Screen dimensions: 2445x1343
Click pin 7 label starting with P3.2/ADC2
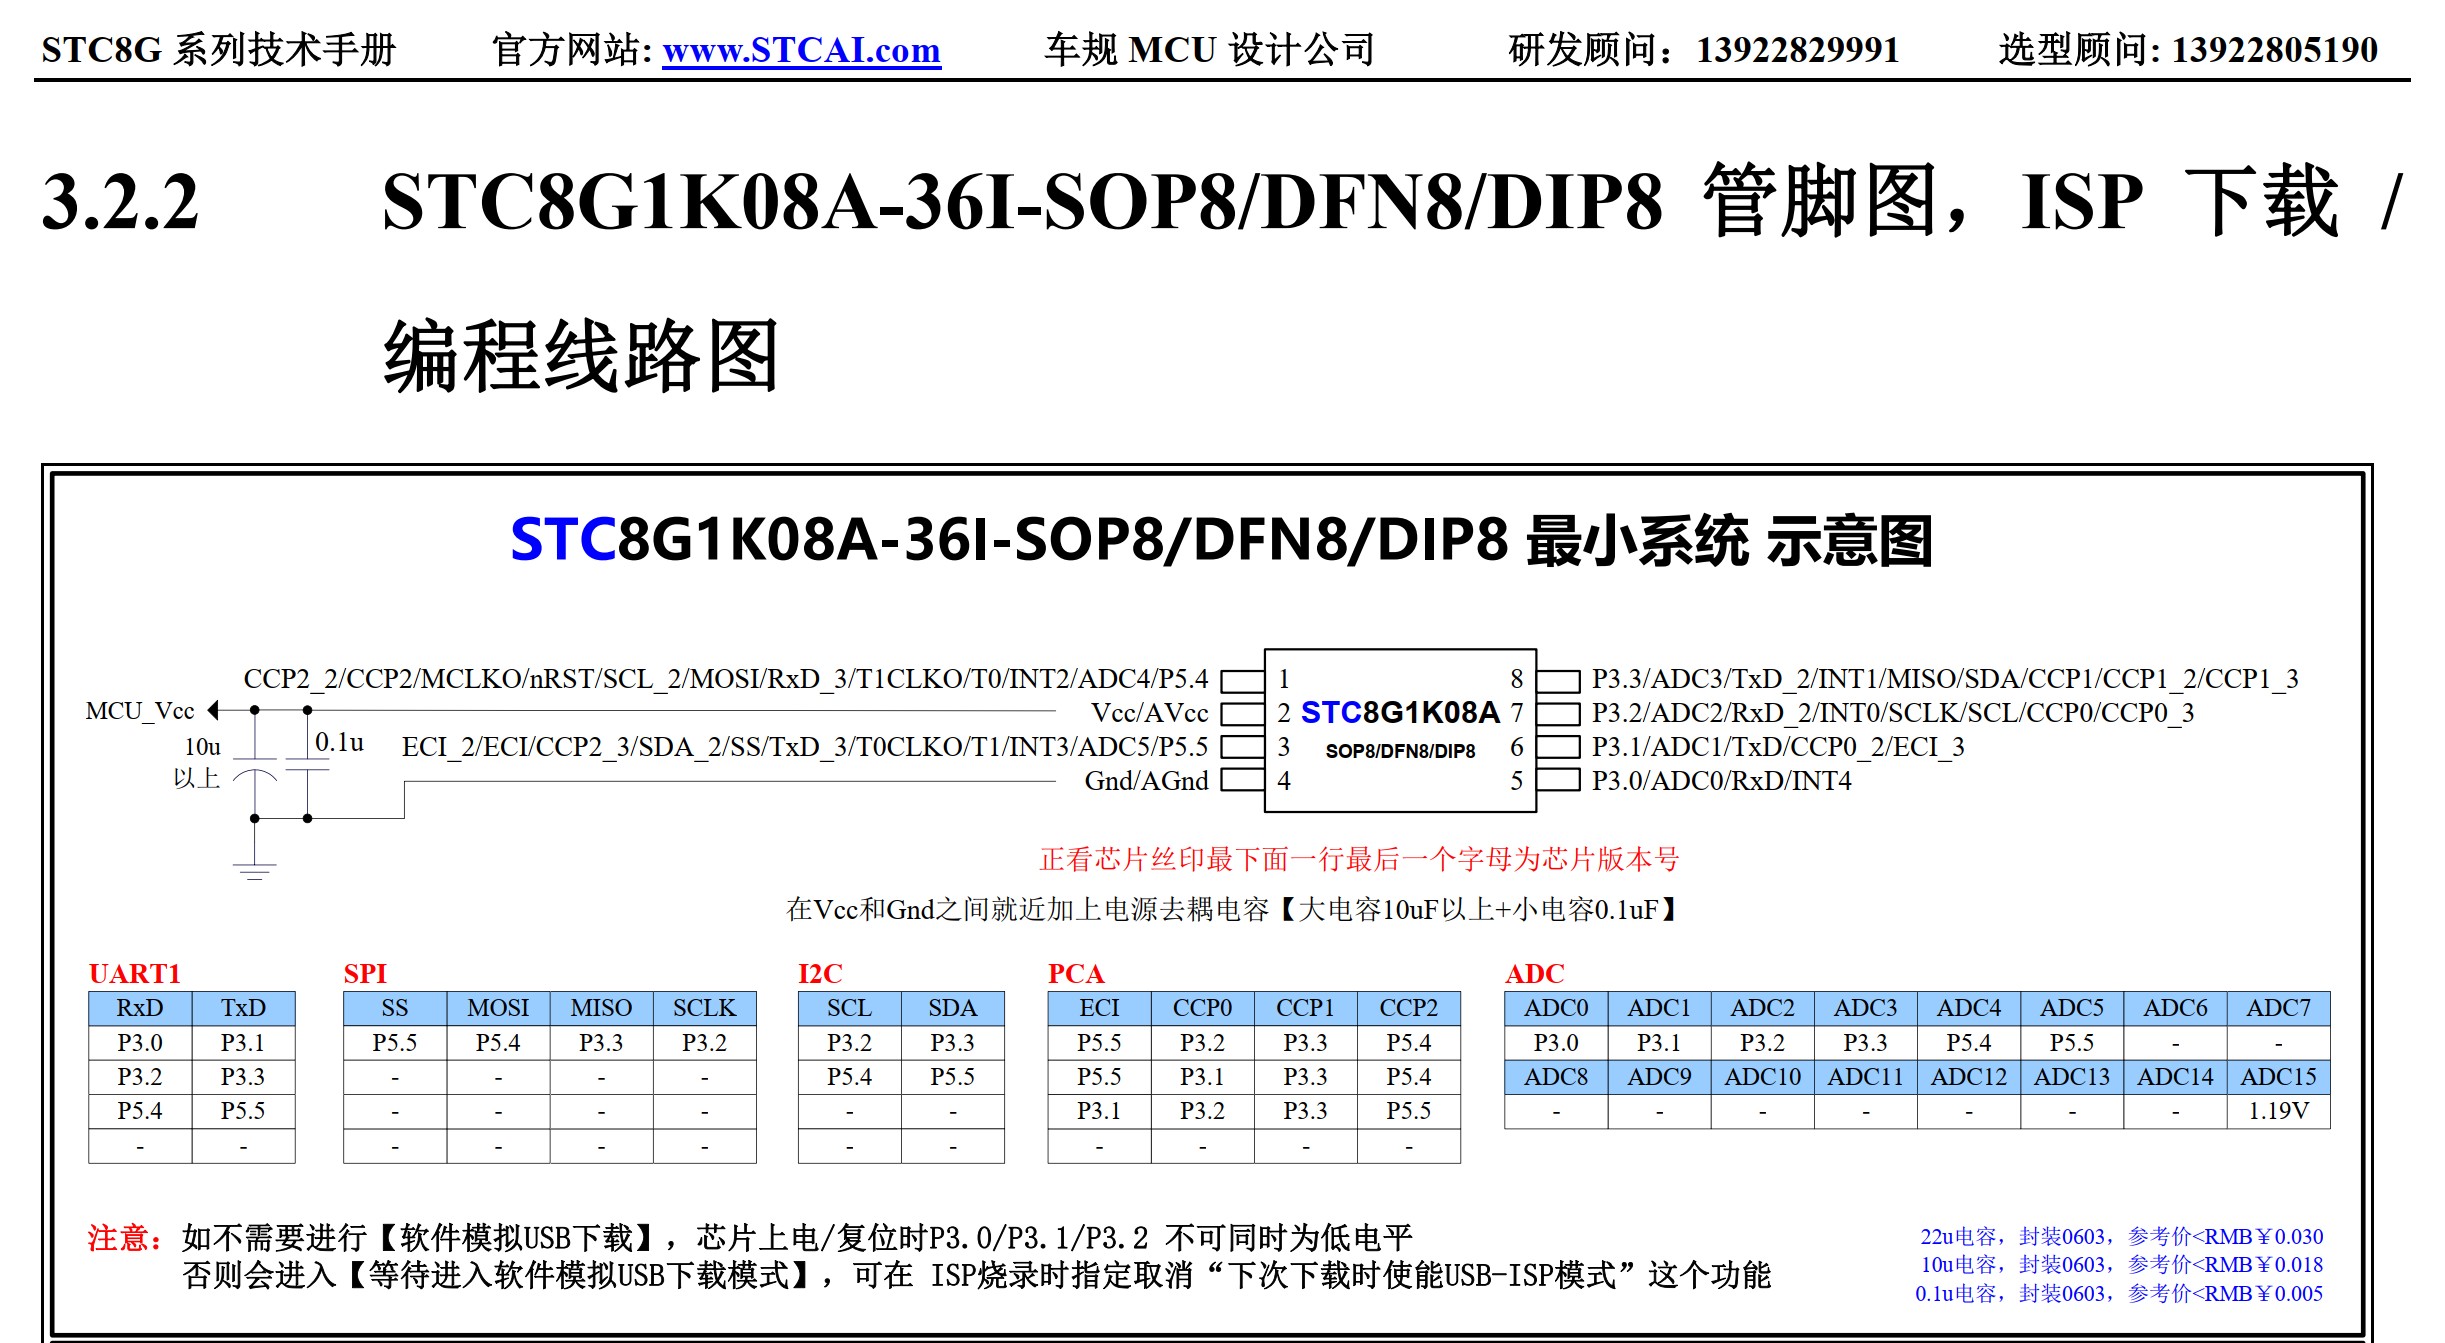click(1893, 713)
